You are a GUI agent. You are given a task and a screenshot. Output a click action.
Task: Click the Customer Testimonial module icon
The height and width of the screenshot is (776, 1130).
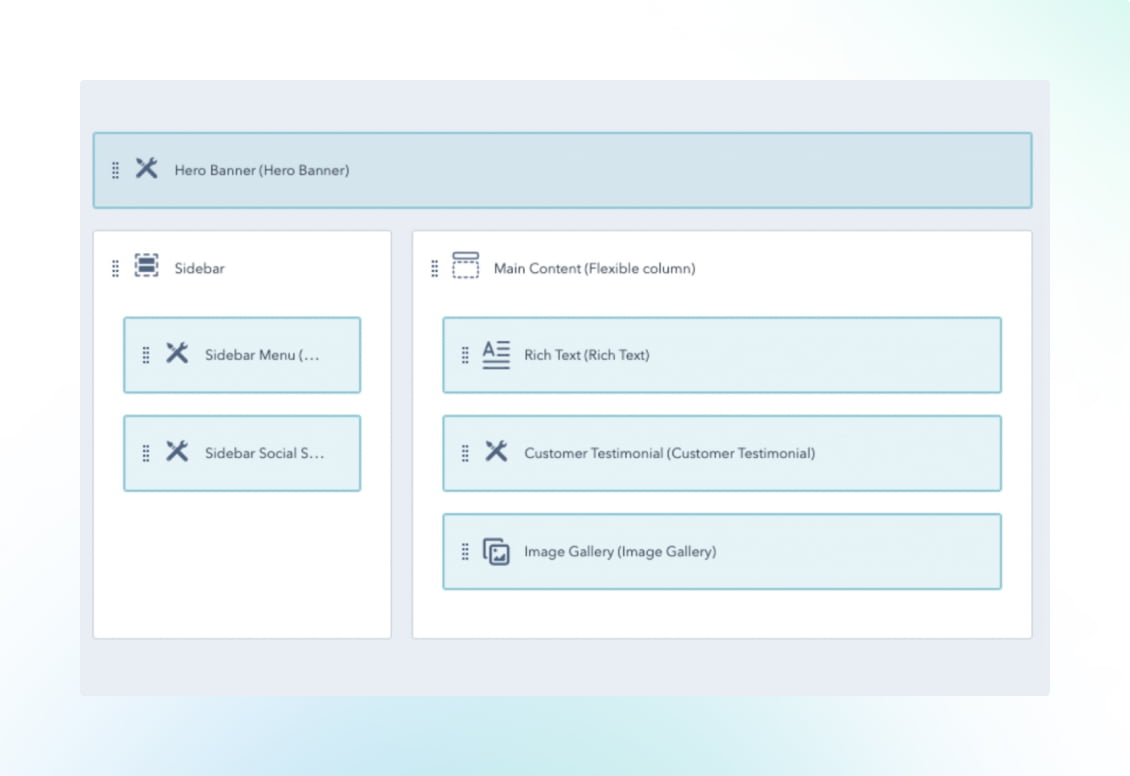pyautogui.click(x=494, y=453)
